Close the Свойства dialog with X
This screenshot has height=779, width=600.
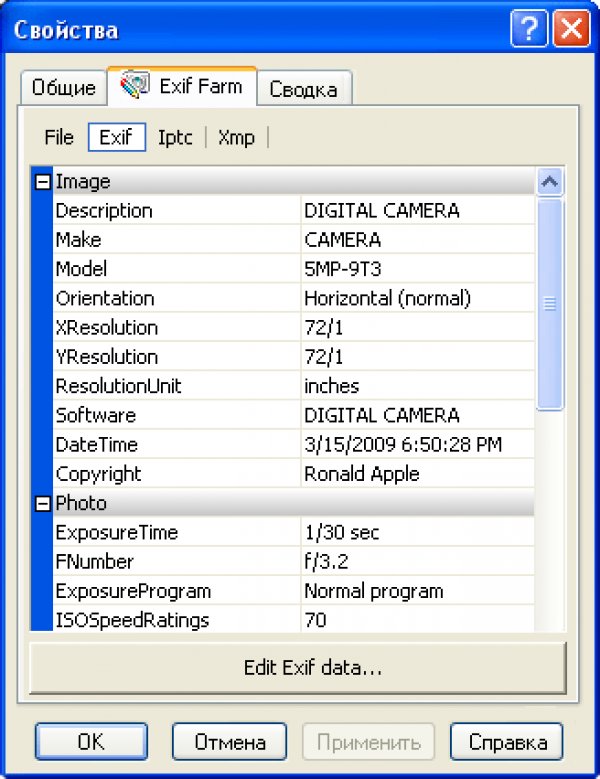[572, 30]
